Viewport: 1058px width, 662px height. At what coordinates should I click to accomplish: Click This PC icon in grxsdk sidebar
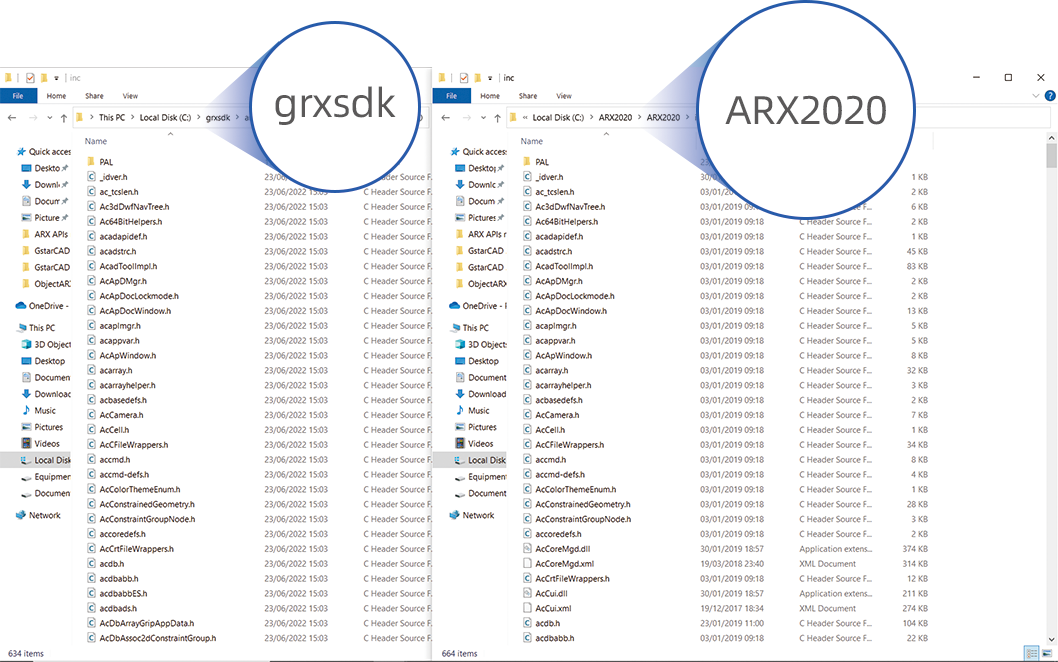pyautogui.click(x=22, y=328)
